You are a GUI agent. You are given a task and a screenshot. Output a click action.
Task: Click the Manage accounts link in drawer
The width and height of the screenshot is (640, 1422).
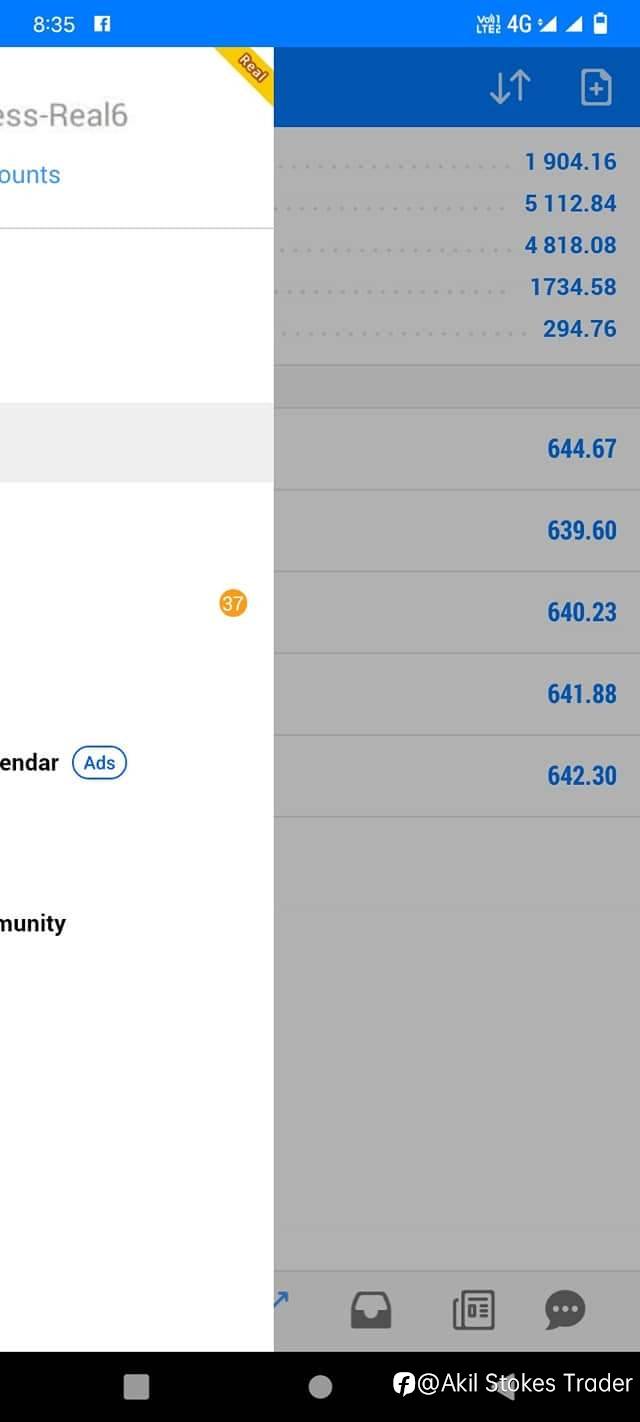pos(30,175)
